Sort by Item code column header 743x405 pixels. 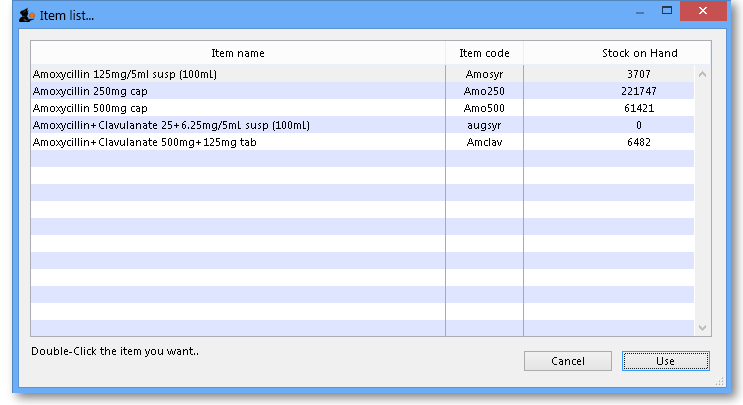[x=484, y=53]
